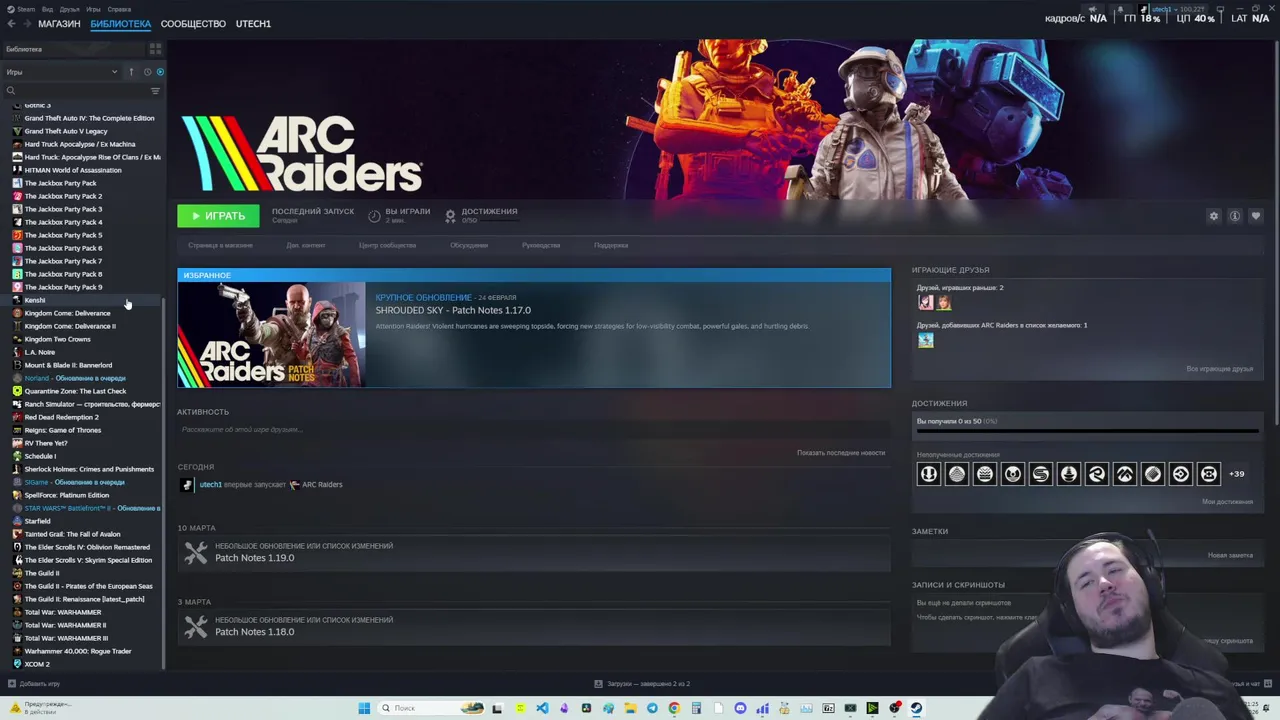1280x720 pixels.
Task: Switch to the БИБЛИОТЕКА tab
Action: tap(121, 24)
